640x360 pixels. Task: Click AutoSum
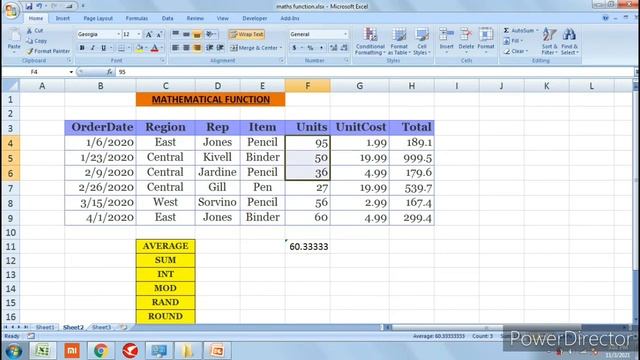[x=518, y=31]
